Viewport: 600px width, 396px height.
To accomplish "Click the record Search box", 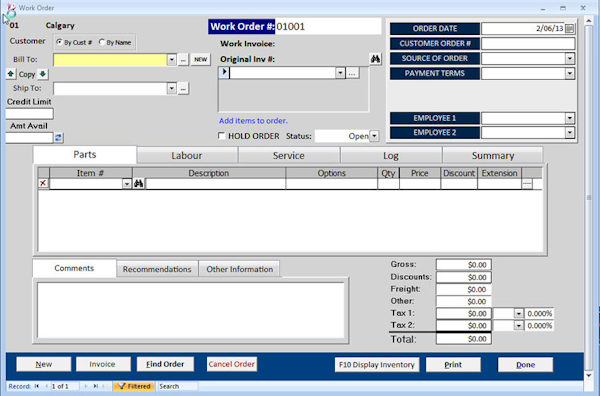I will click(178, 386).
